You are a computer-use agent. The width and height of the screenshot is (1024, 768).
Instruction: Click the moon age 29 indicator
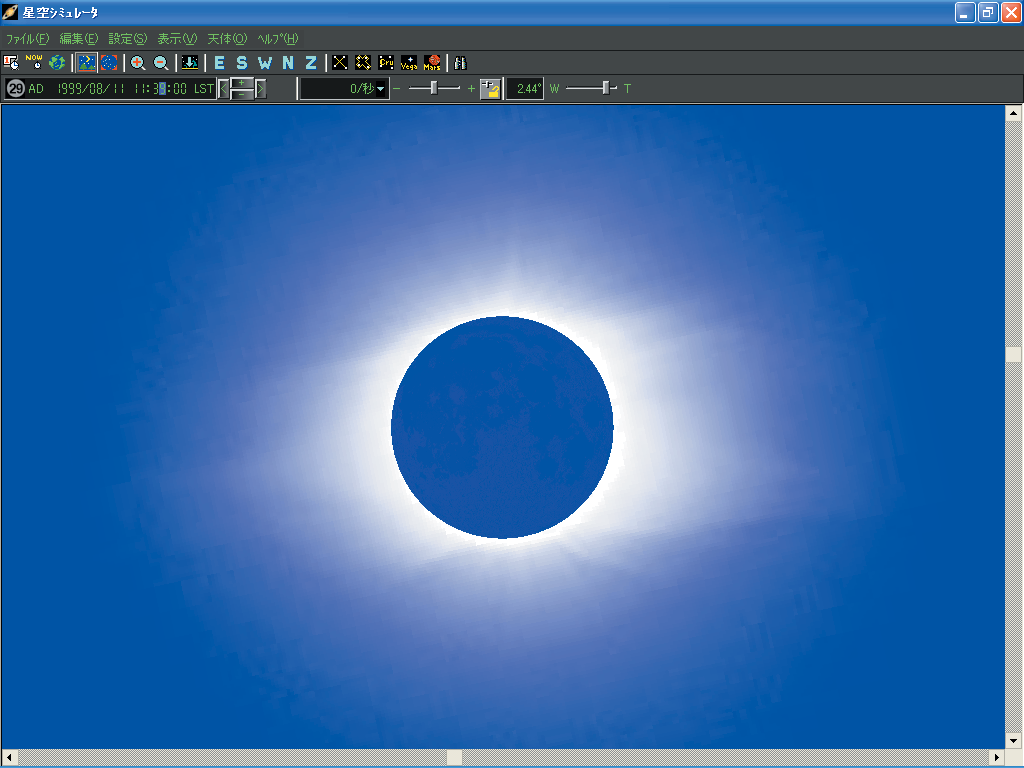(16, 88)
